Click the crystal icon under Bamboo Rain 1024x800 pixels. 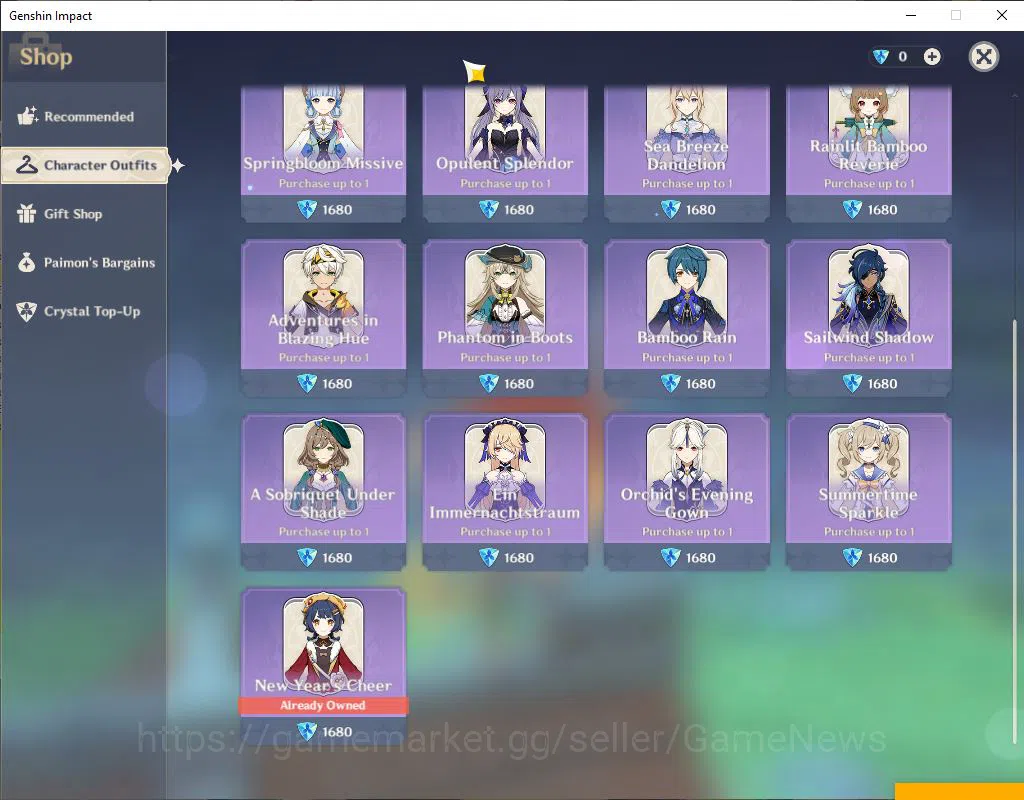pyautogui.click(x=670, y=383)
